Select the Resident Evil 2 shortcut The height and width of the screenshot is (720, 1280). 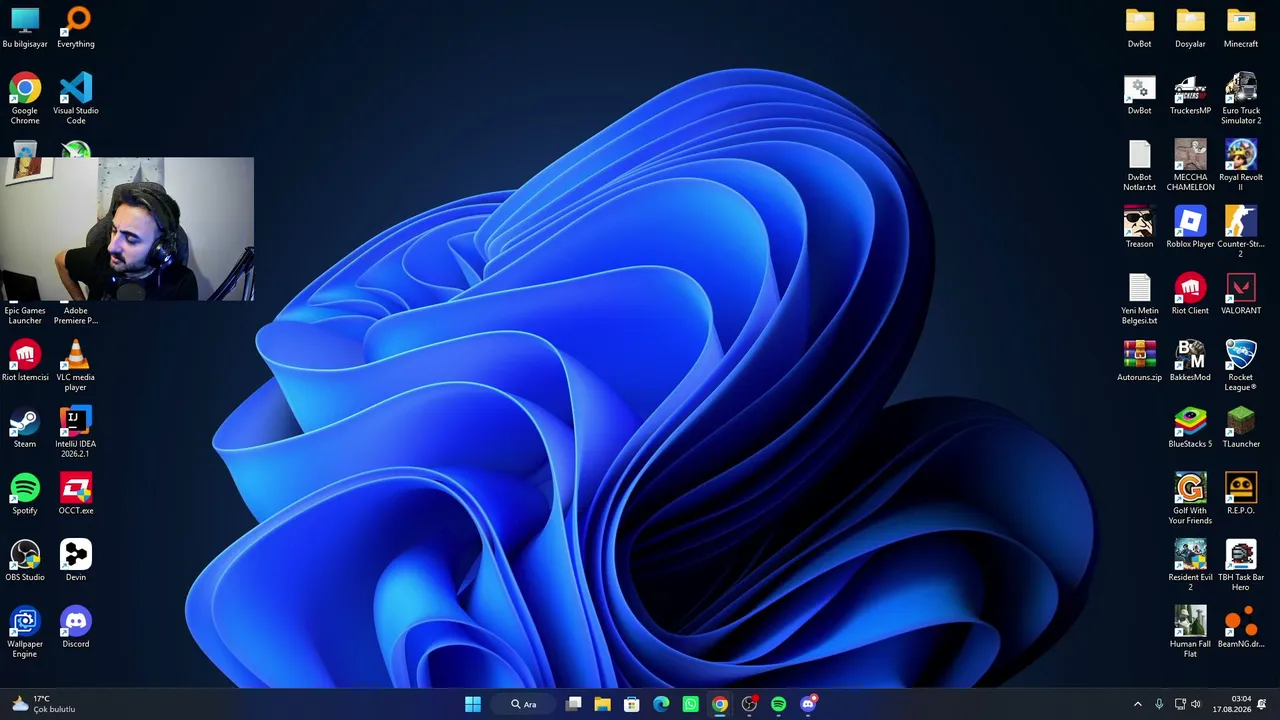click(1190, 566)
